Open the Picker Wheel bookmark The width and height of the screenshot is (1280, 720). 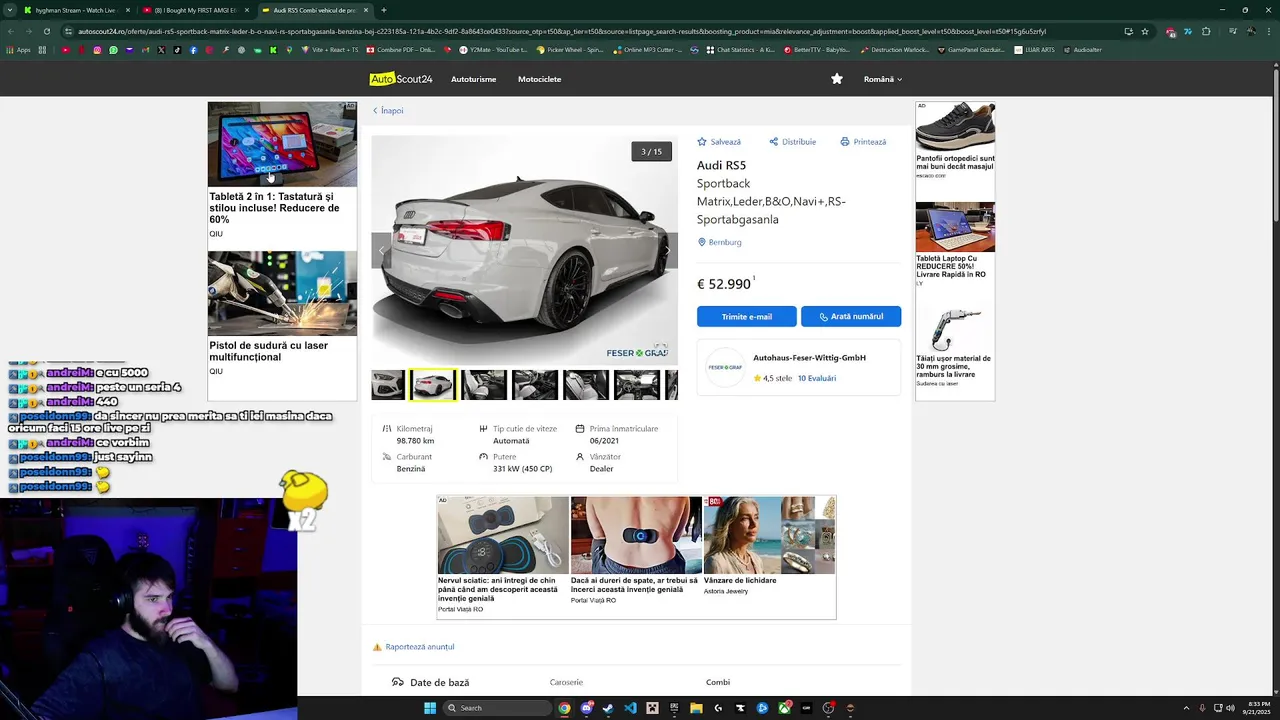(x=570, y=50)
